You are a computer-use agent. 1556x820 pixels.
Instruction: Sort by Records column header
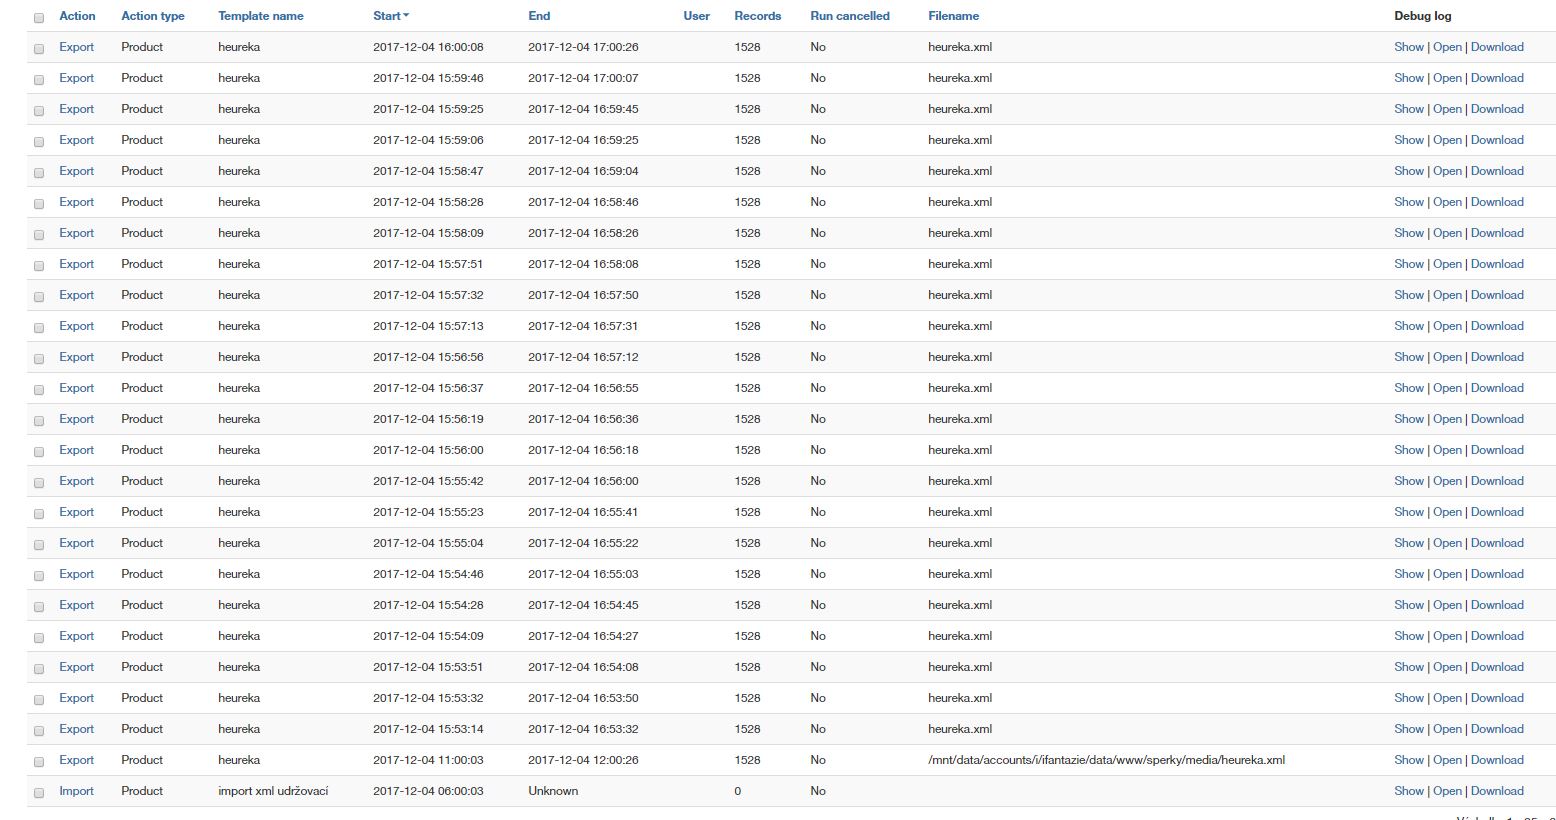[757, 16]
